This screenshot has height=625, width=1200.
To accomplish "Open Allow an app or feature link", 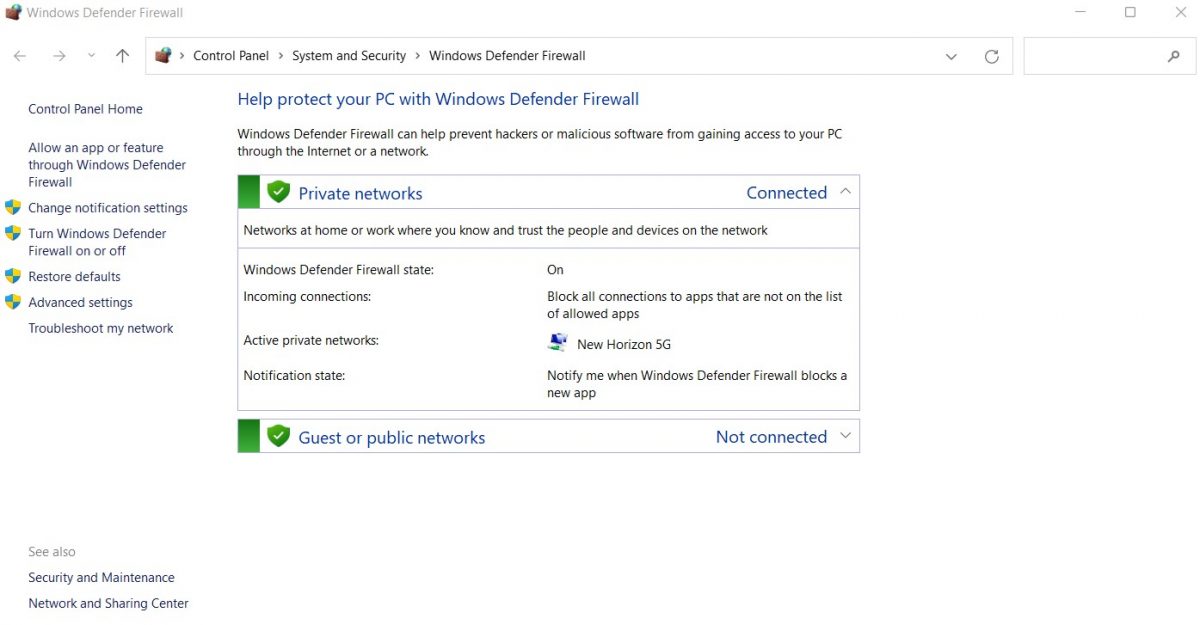I will [107, 165].
